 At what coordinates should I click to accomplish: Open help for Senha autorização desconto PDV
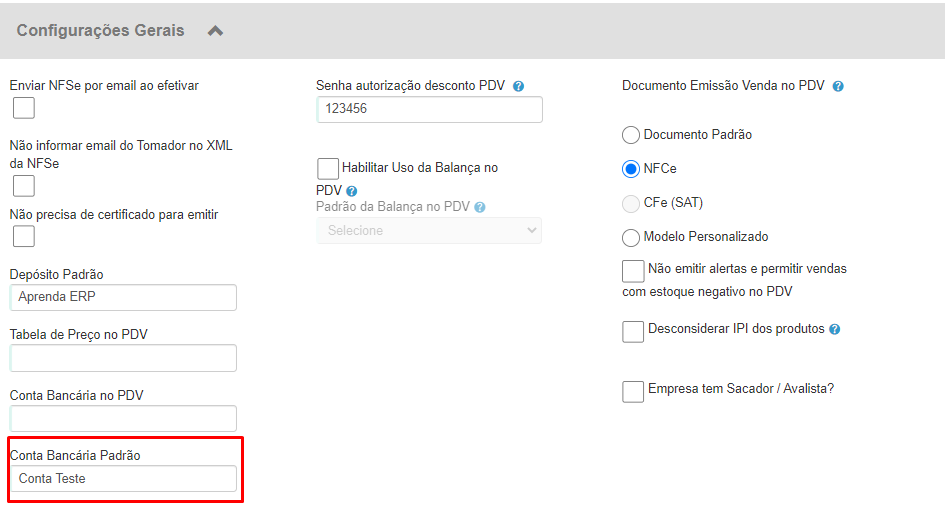[x=518, y=86]
